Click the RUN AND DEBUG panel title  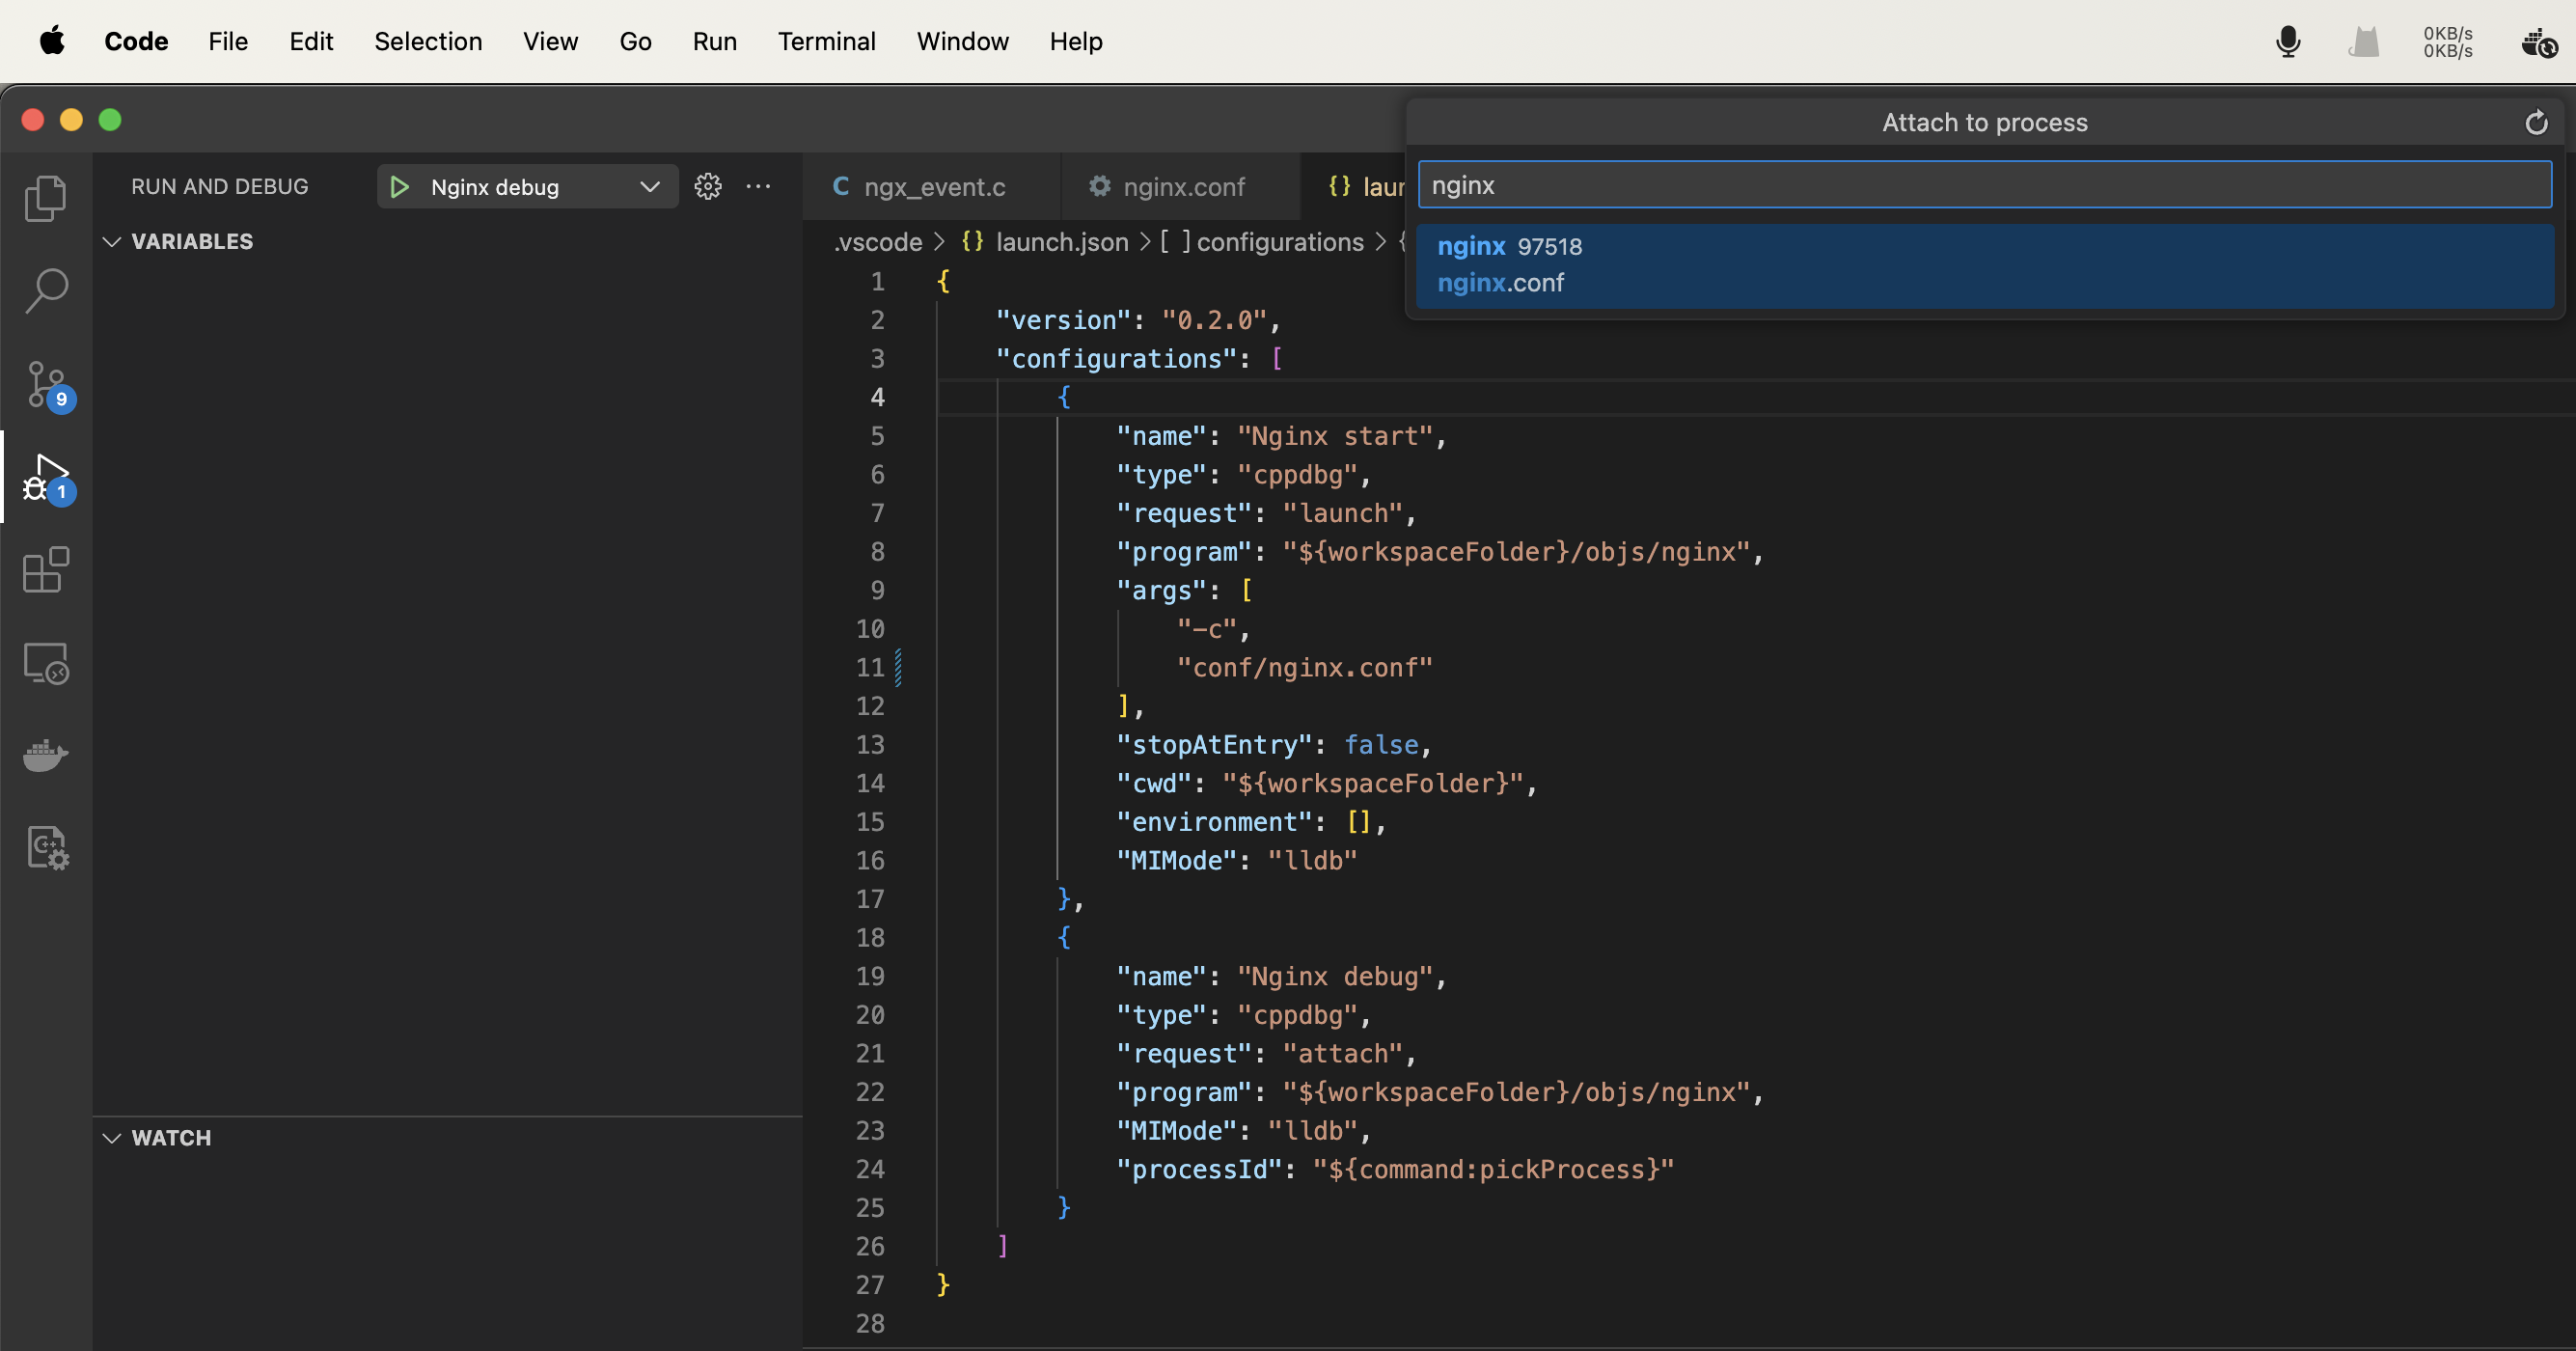coord(220,187)
